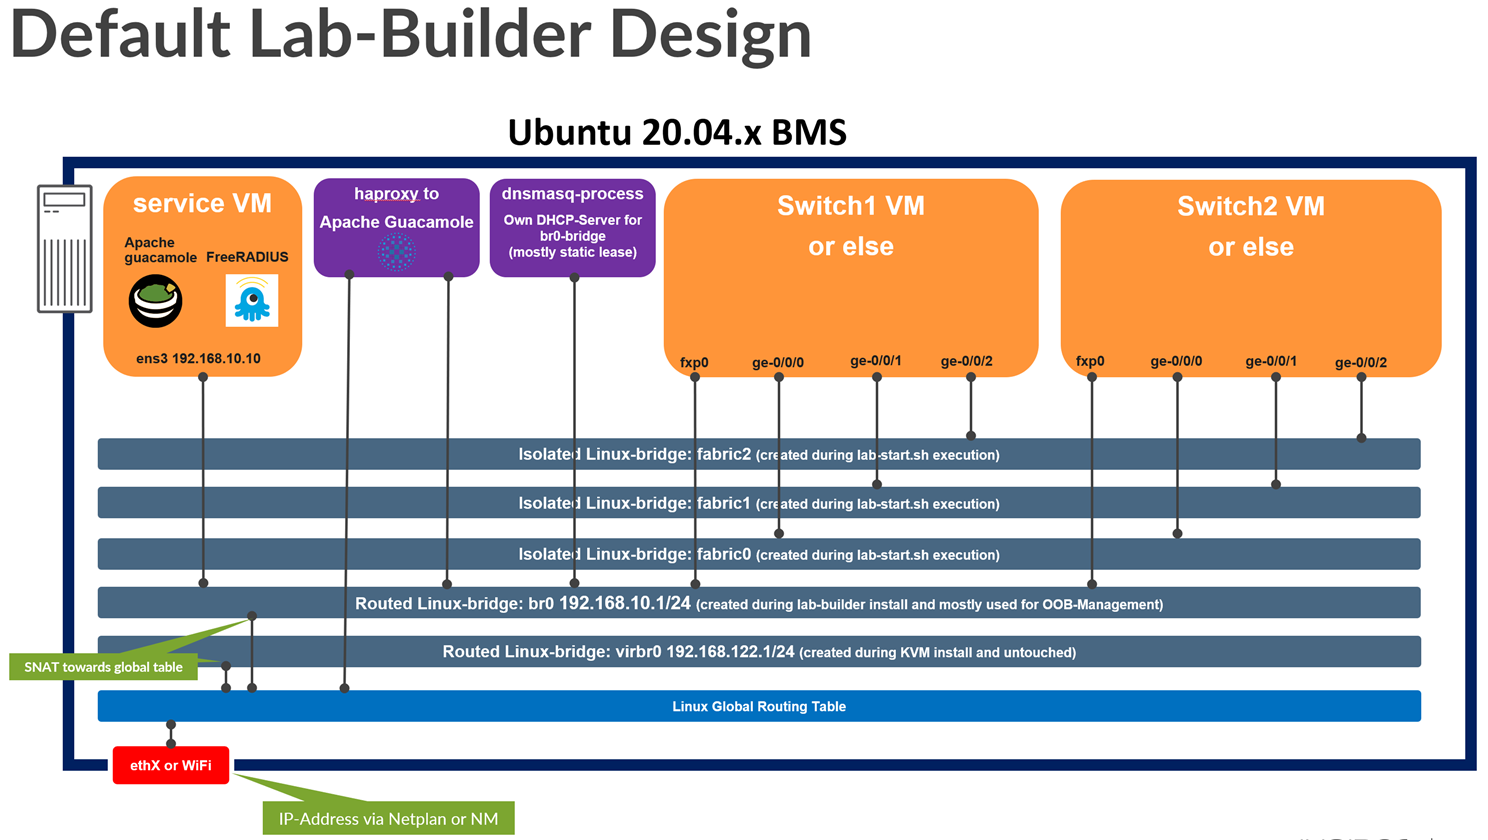This screenshot has height=840, width=1488.
Task: Select the red ethX or WiFi box
Action: click(170, 765)
